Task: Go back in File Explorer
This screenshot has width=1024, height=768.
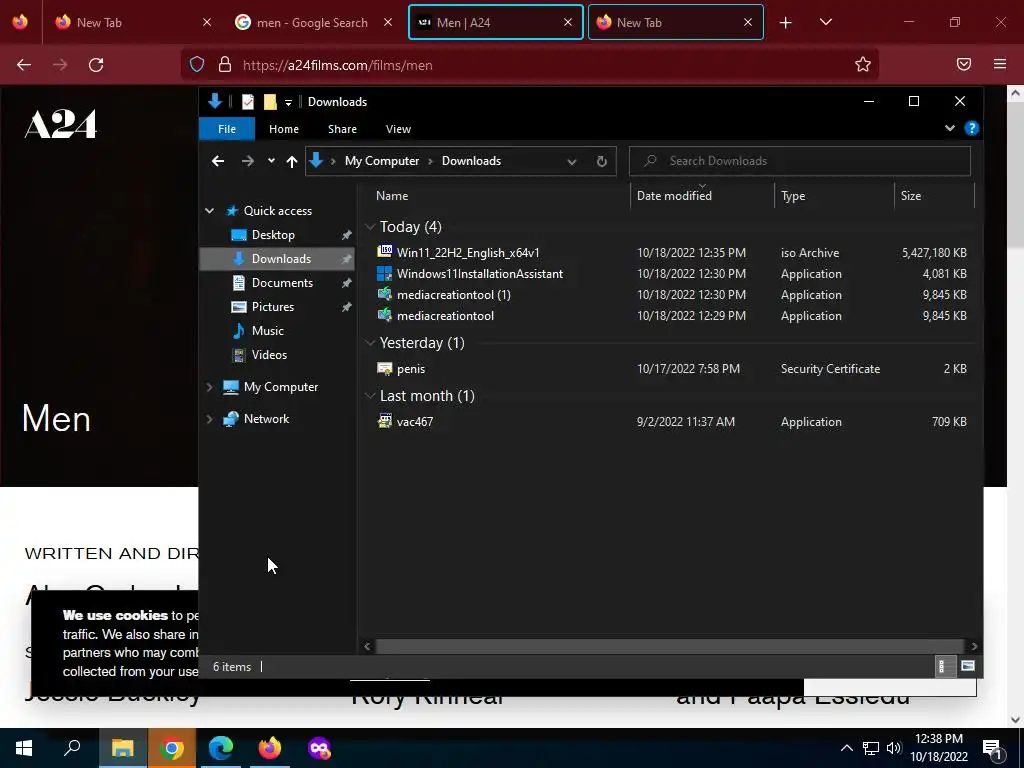Action: 218,161
